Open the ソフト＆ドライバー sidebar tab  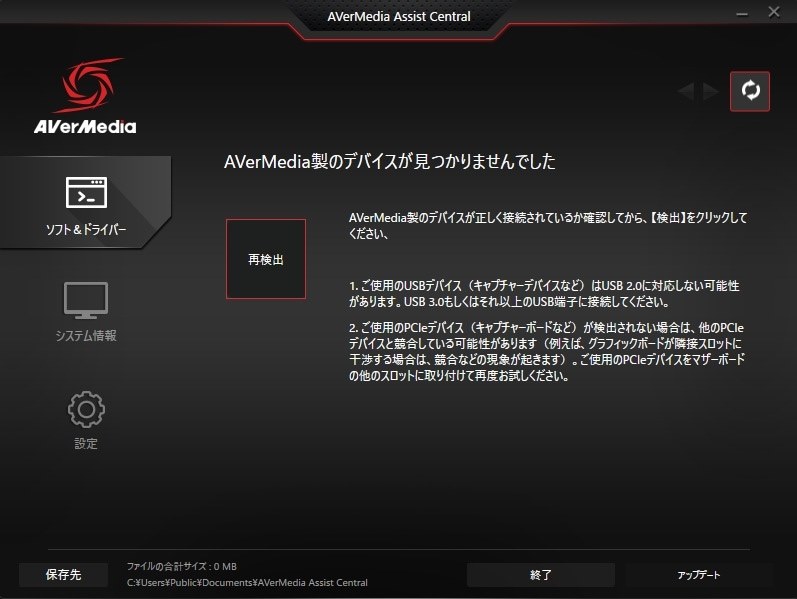tap(85, 202)
